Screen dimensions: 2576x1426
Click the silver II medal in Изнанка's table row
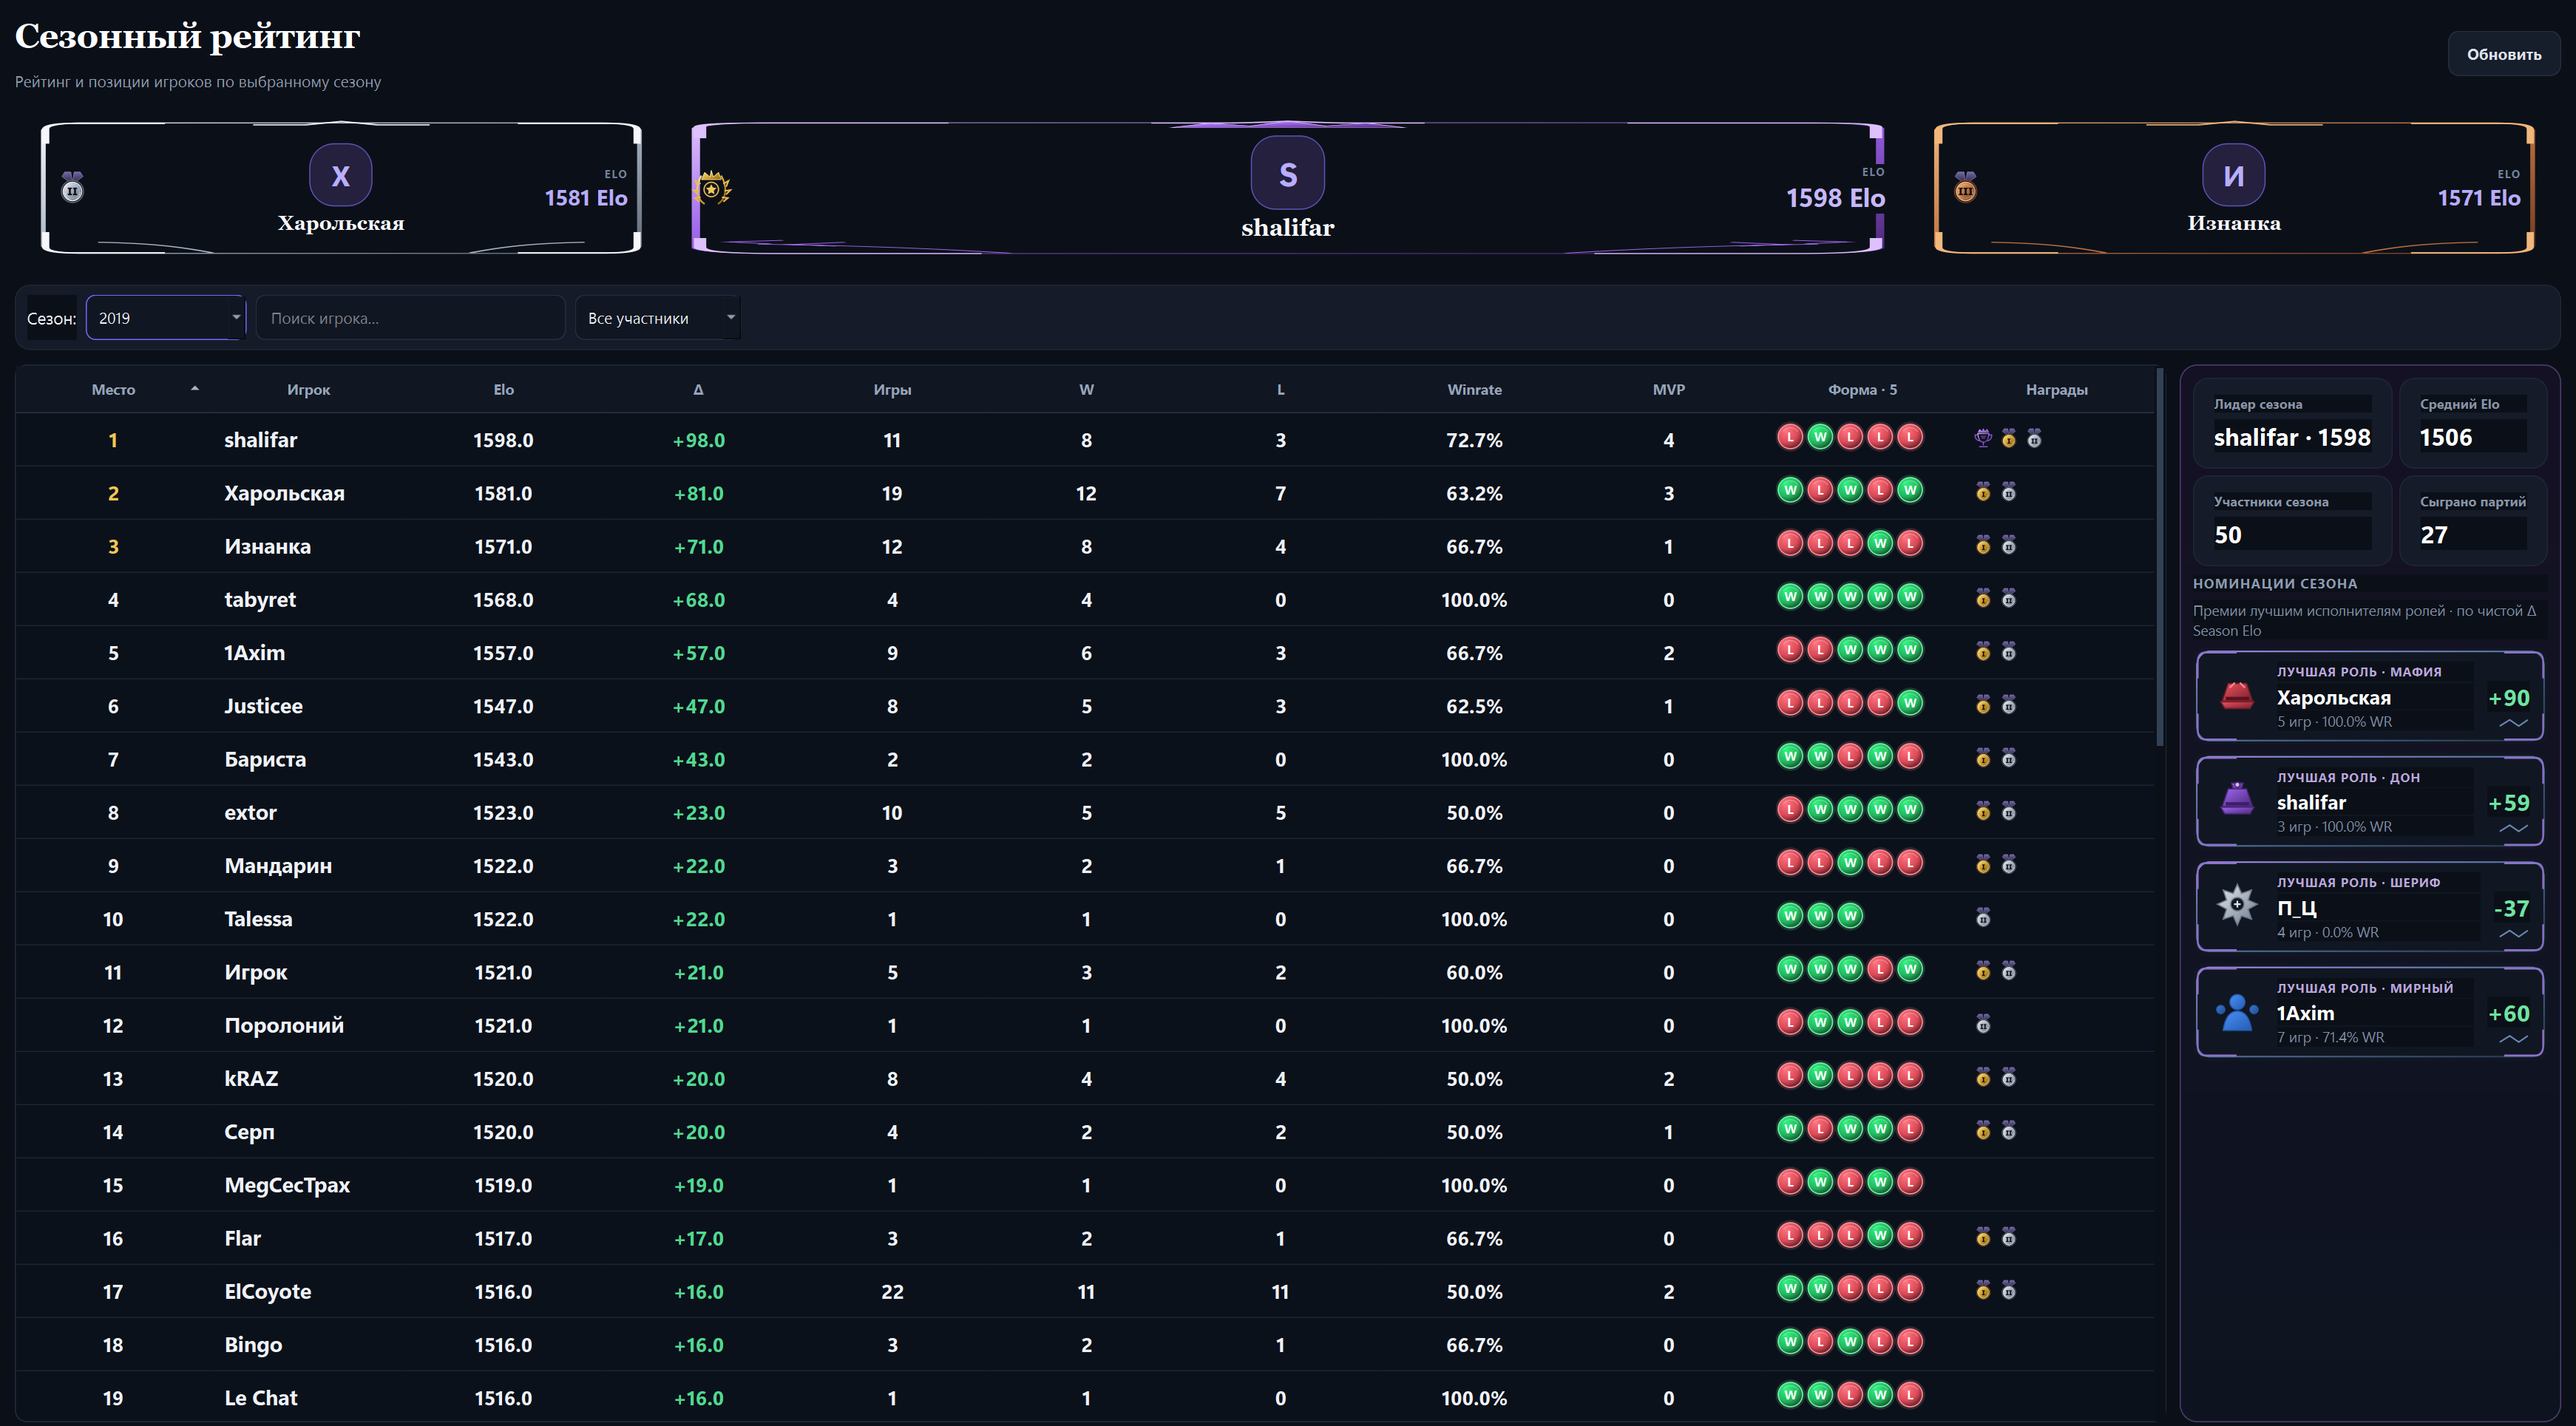coord(2009,544)
